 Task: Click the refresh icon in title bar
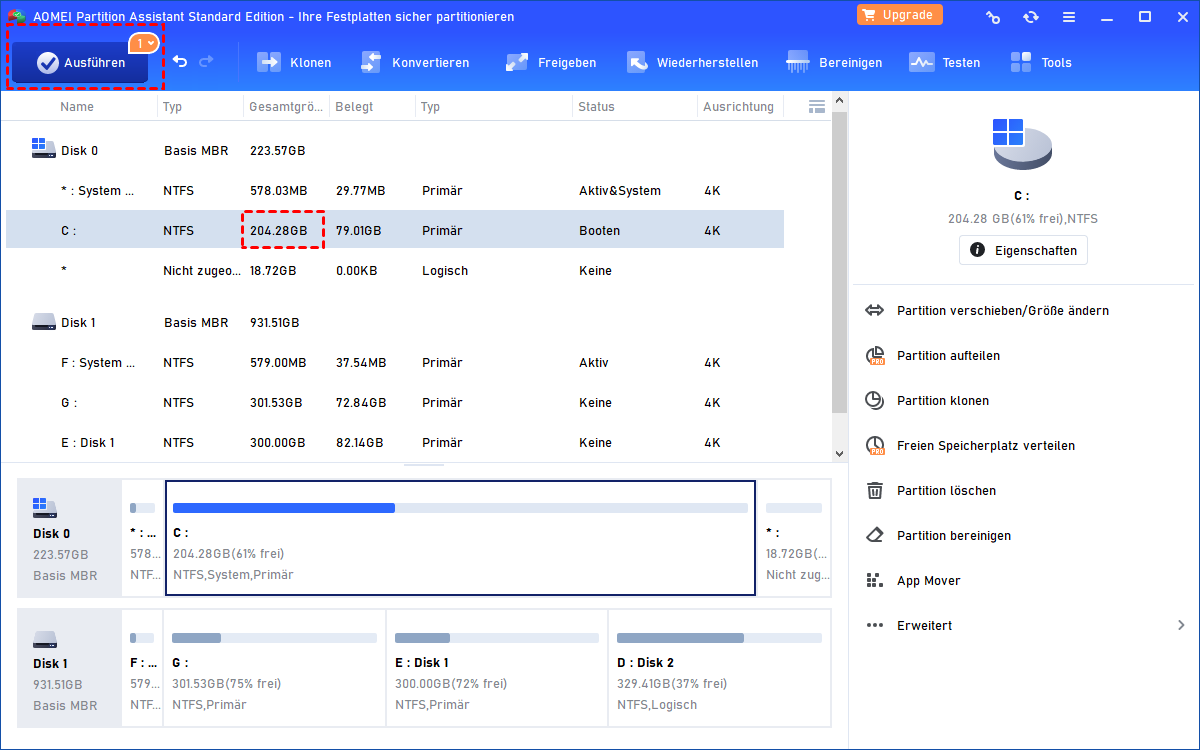click(x=1031, y=17)
